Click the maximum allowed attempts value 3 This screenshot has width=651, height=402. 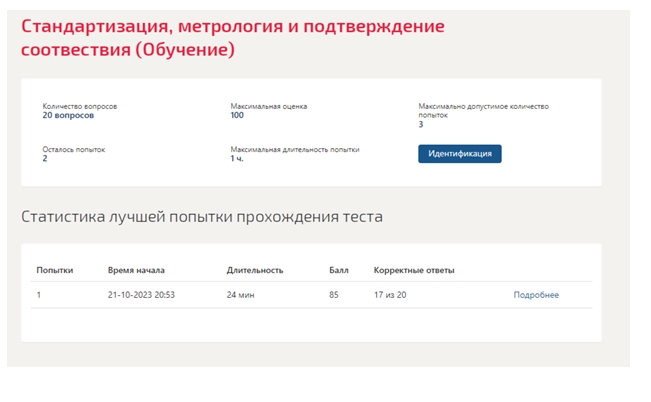pyautogui.click(x=421, y=125)
